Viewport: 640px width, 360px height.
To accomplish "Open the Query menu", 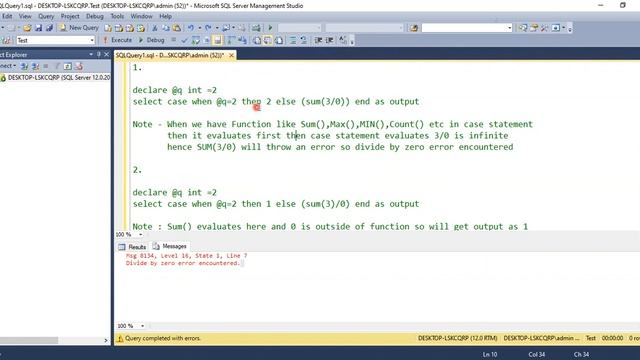I will pyautogui.click(x=46, y=16).
